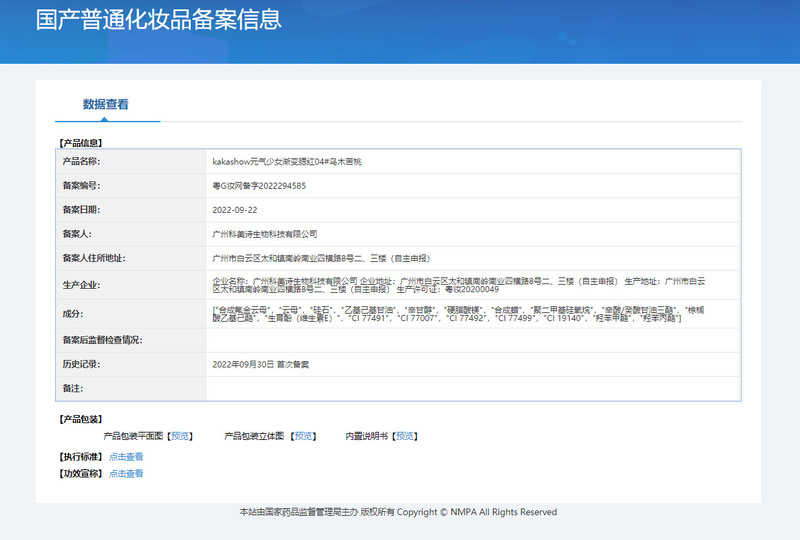This screenshot has width=800, height=540.
Task: Click 点击查看 next to 功效宣称
Action: click(x=126, y=474)
